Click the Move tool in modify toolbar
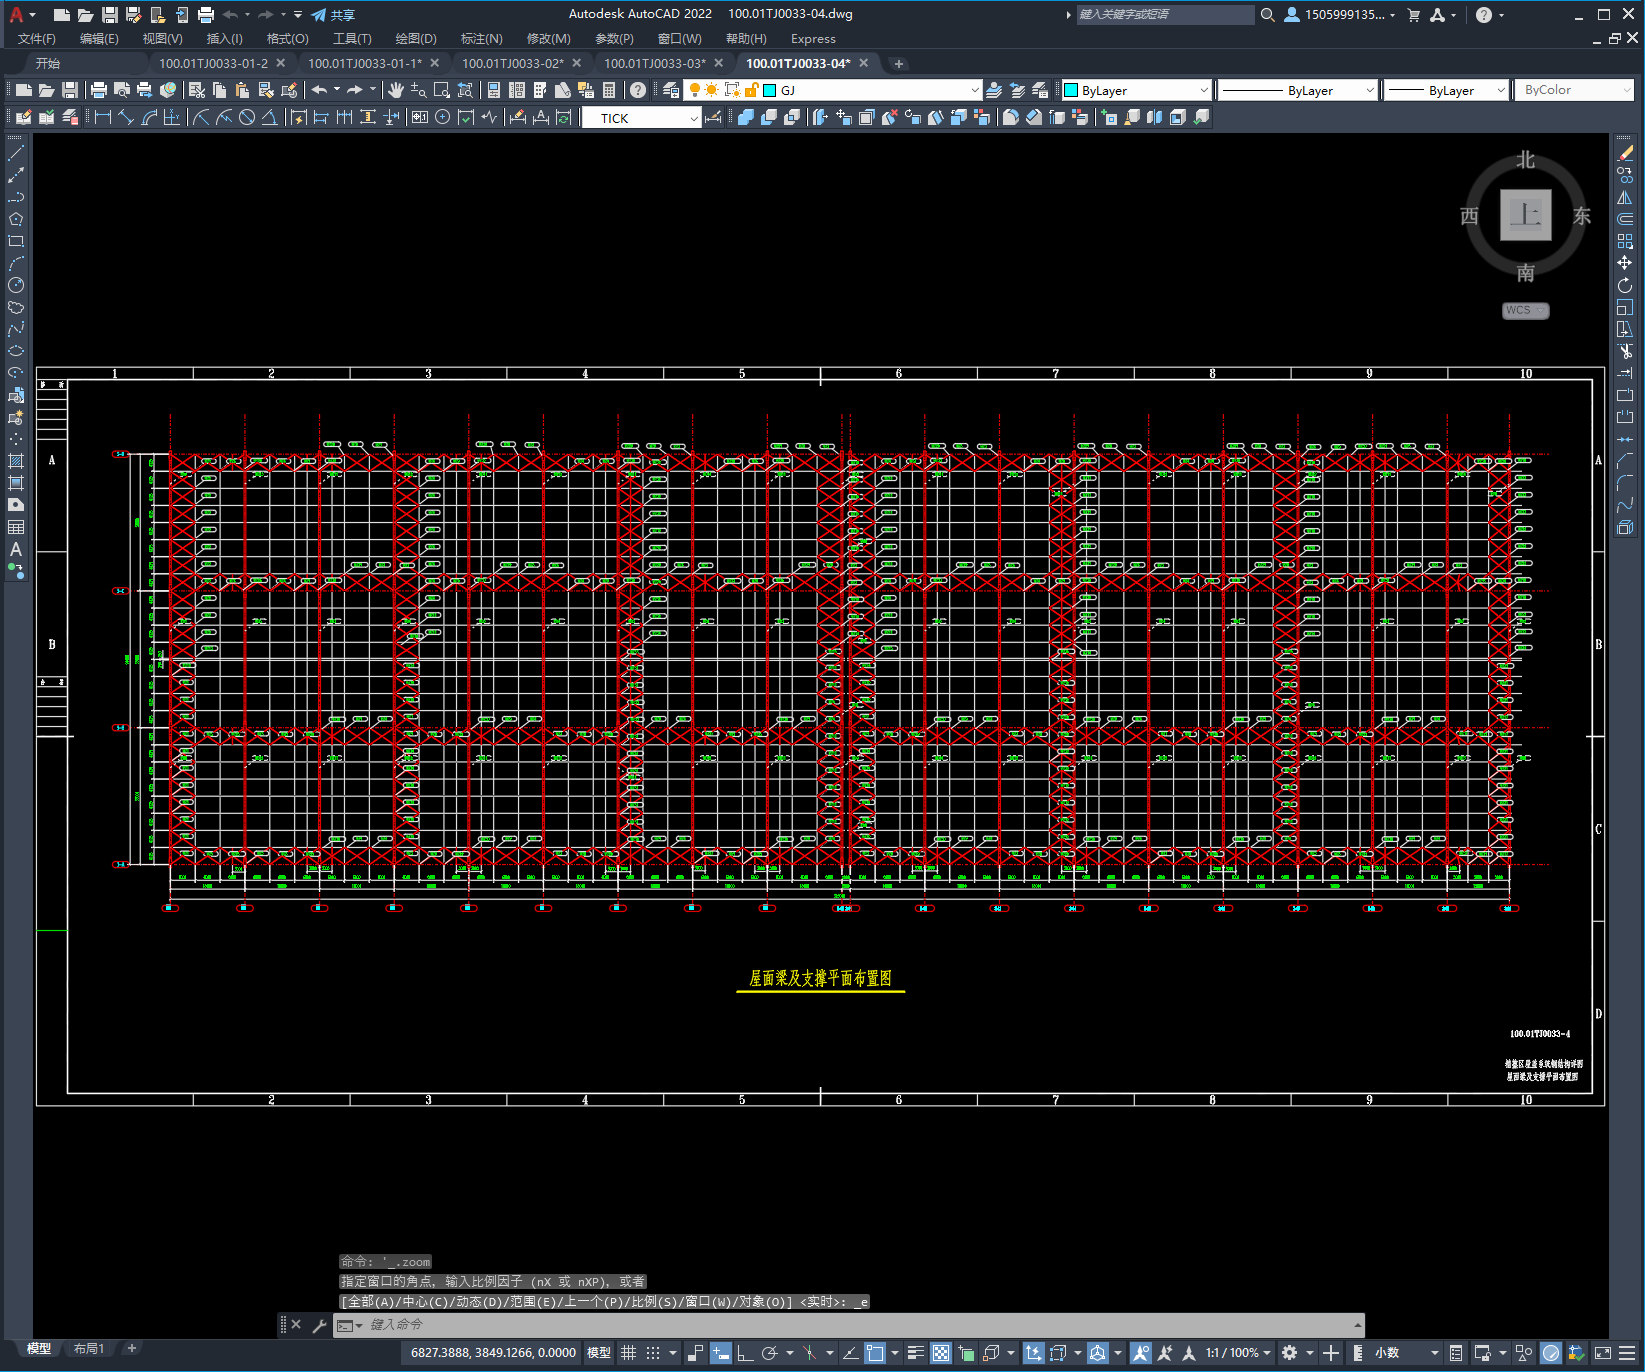Viewport: 1645px width, 1372px height. pyautogui.click(x=1625, y=263)
